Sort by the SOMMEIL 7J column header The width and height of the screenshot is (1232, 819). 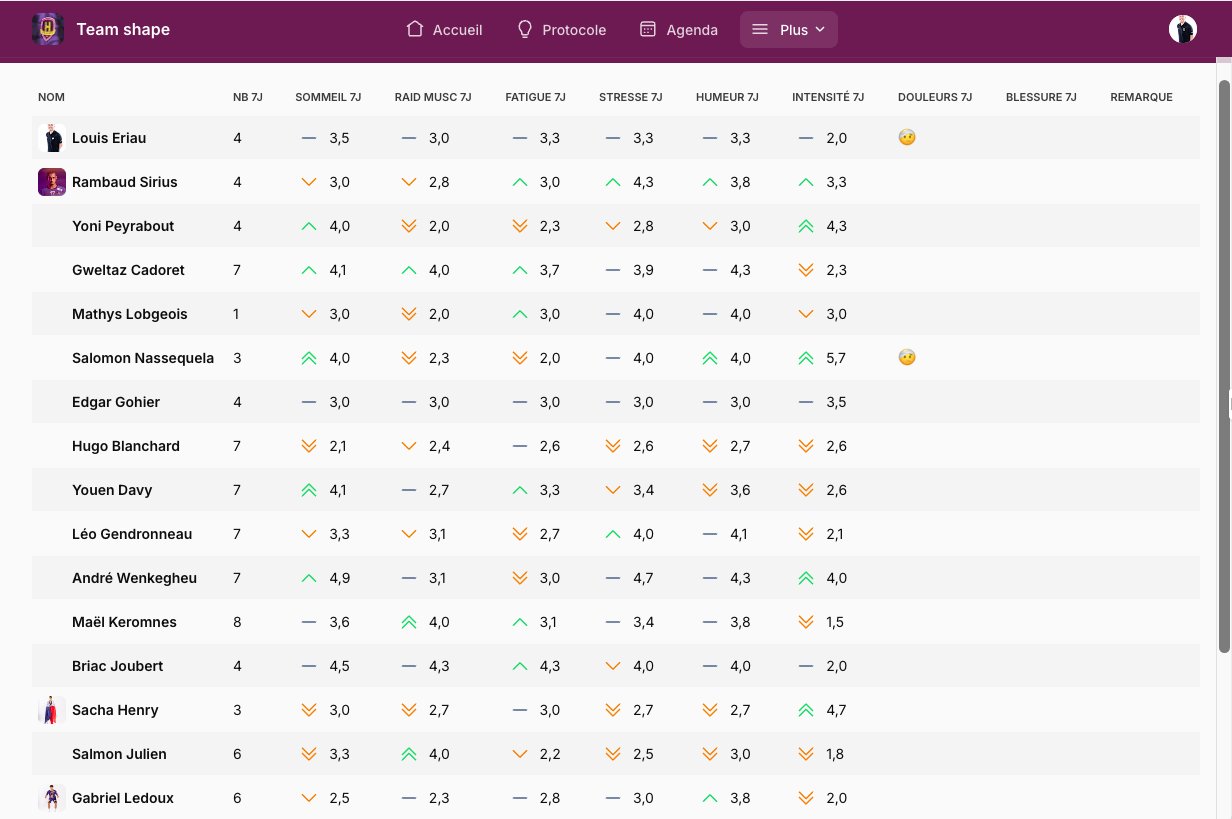(328, 97)
